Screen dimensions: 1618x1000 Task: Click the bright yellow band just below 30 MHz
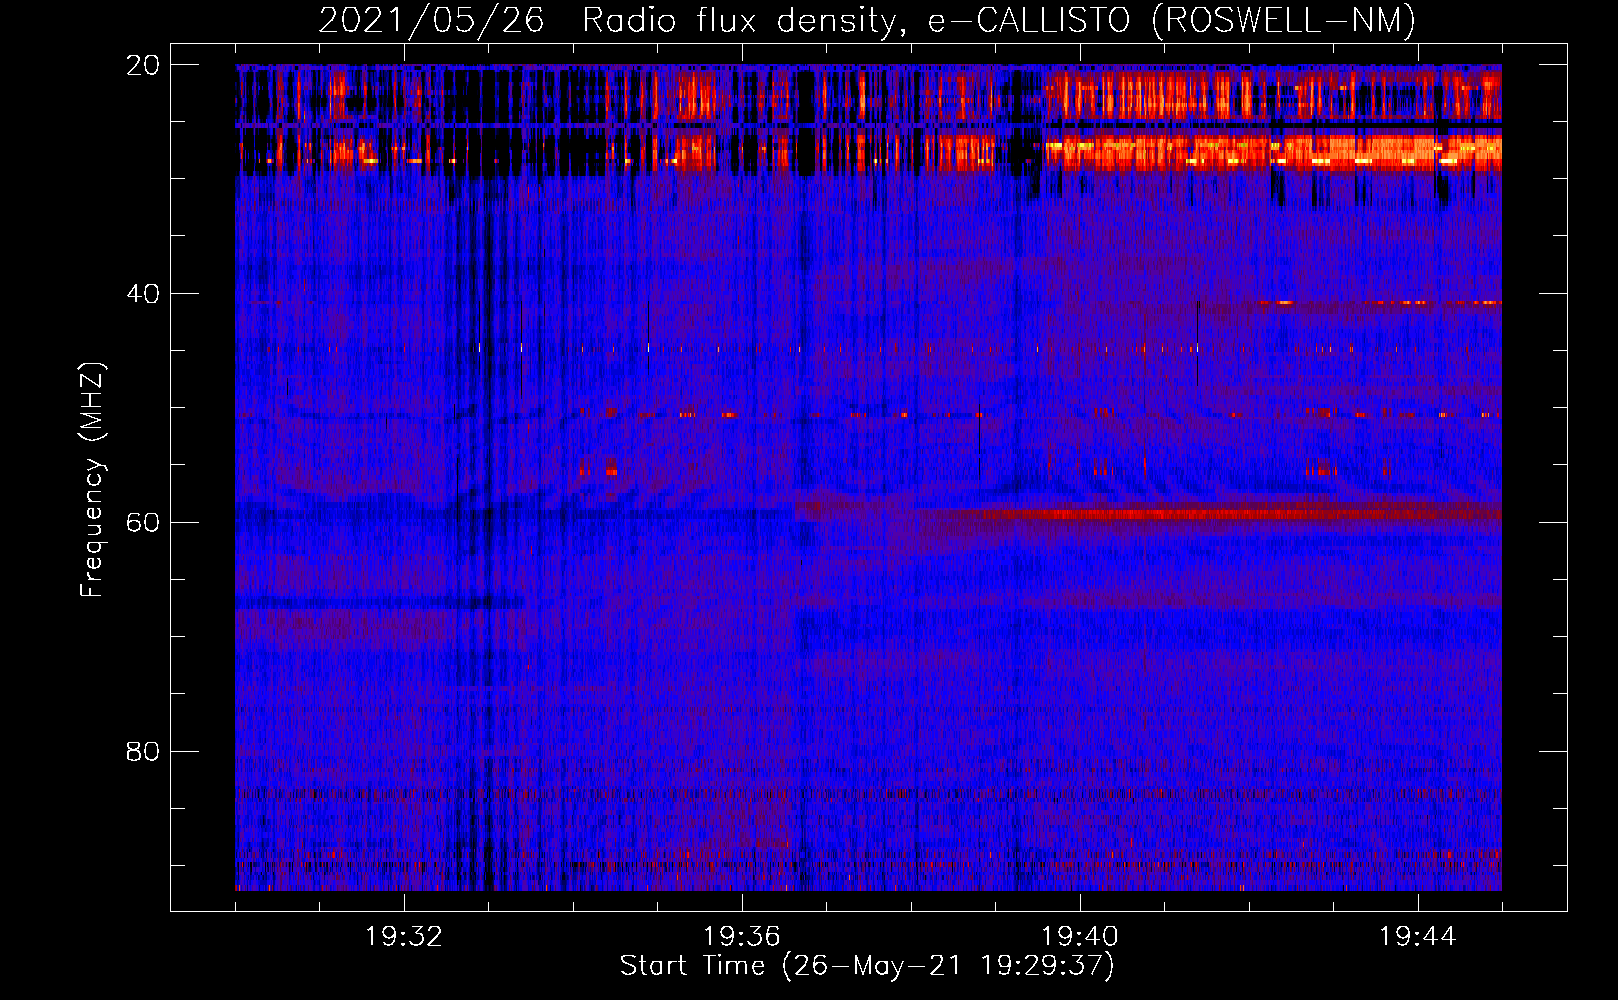point(1272,152)
